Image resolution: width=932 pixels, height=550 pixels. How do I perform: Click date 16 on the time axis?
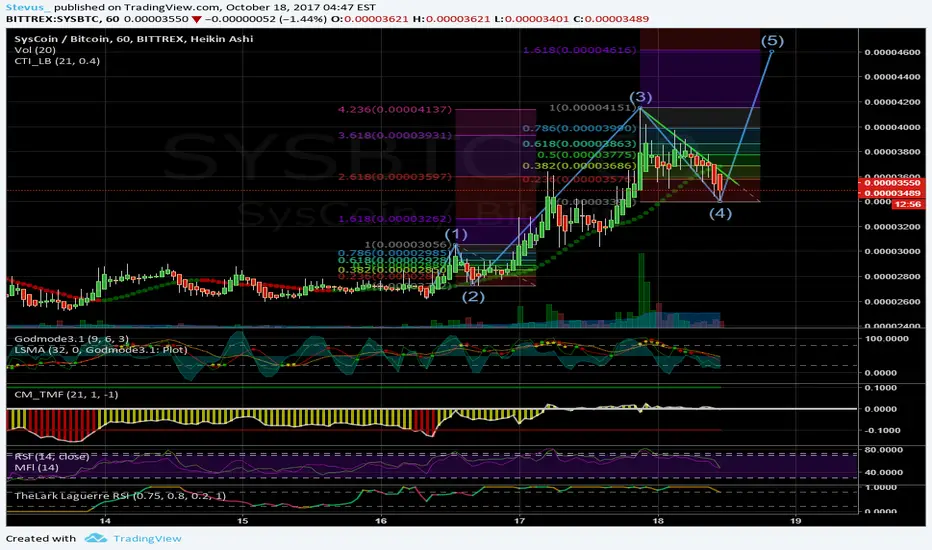381,521
